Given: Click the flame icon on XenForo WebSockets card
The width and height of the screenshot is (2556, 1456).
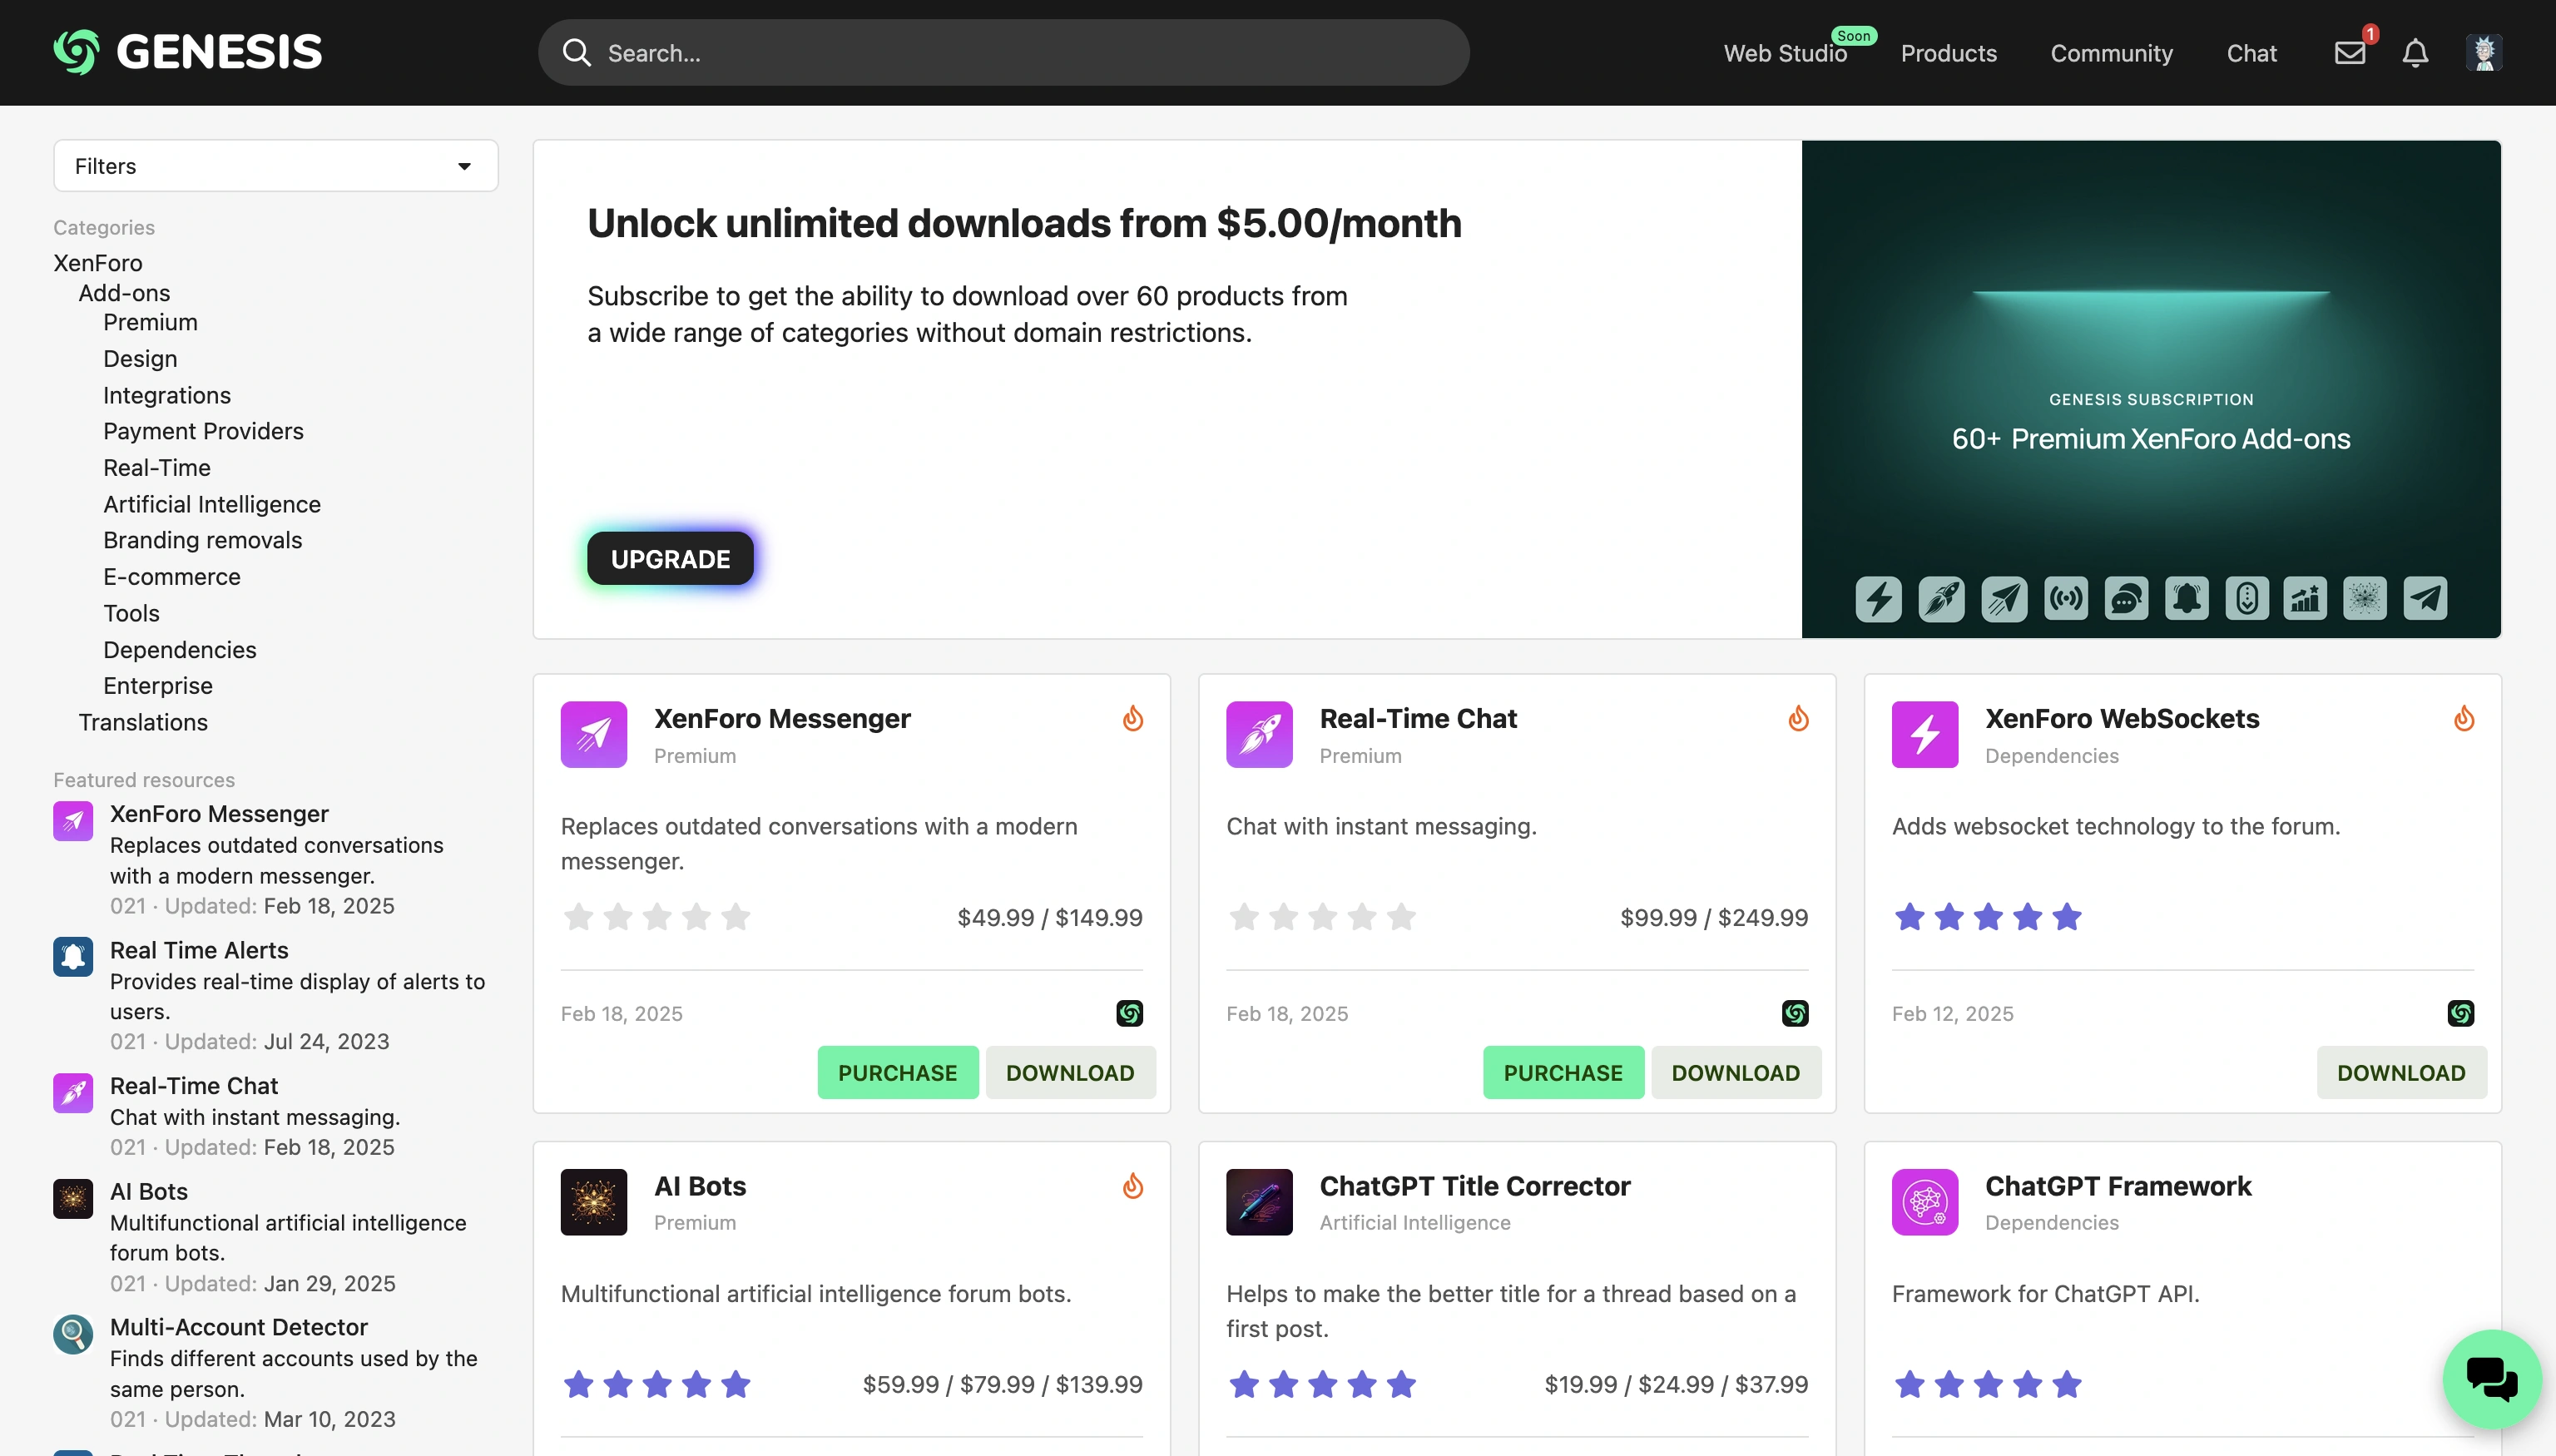Looking at the screenshot, I should (x=2463, y=718).
